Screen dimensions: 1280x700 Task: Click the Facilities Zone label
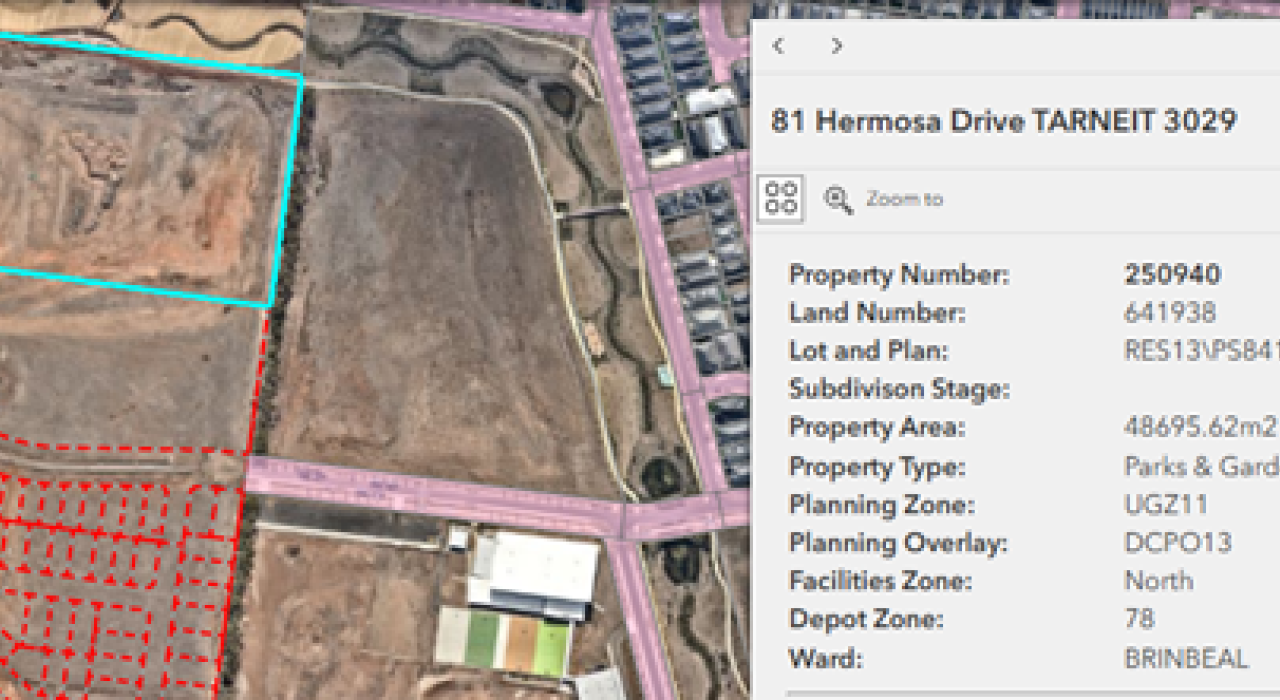coord(880,581)
